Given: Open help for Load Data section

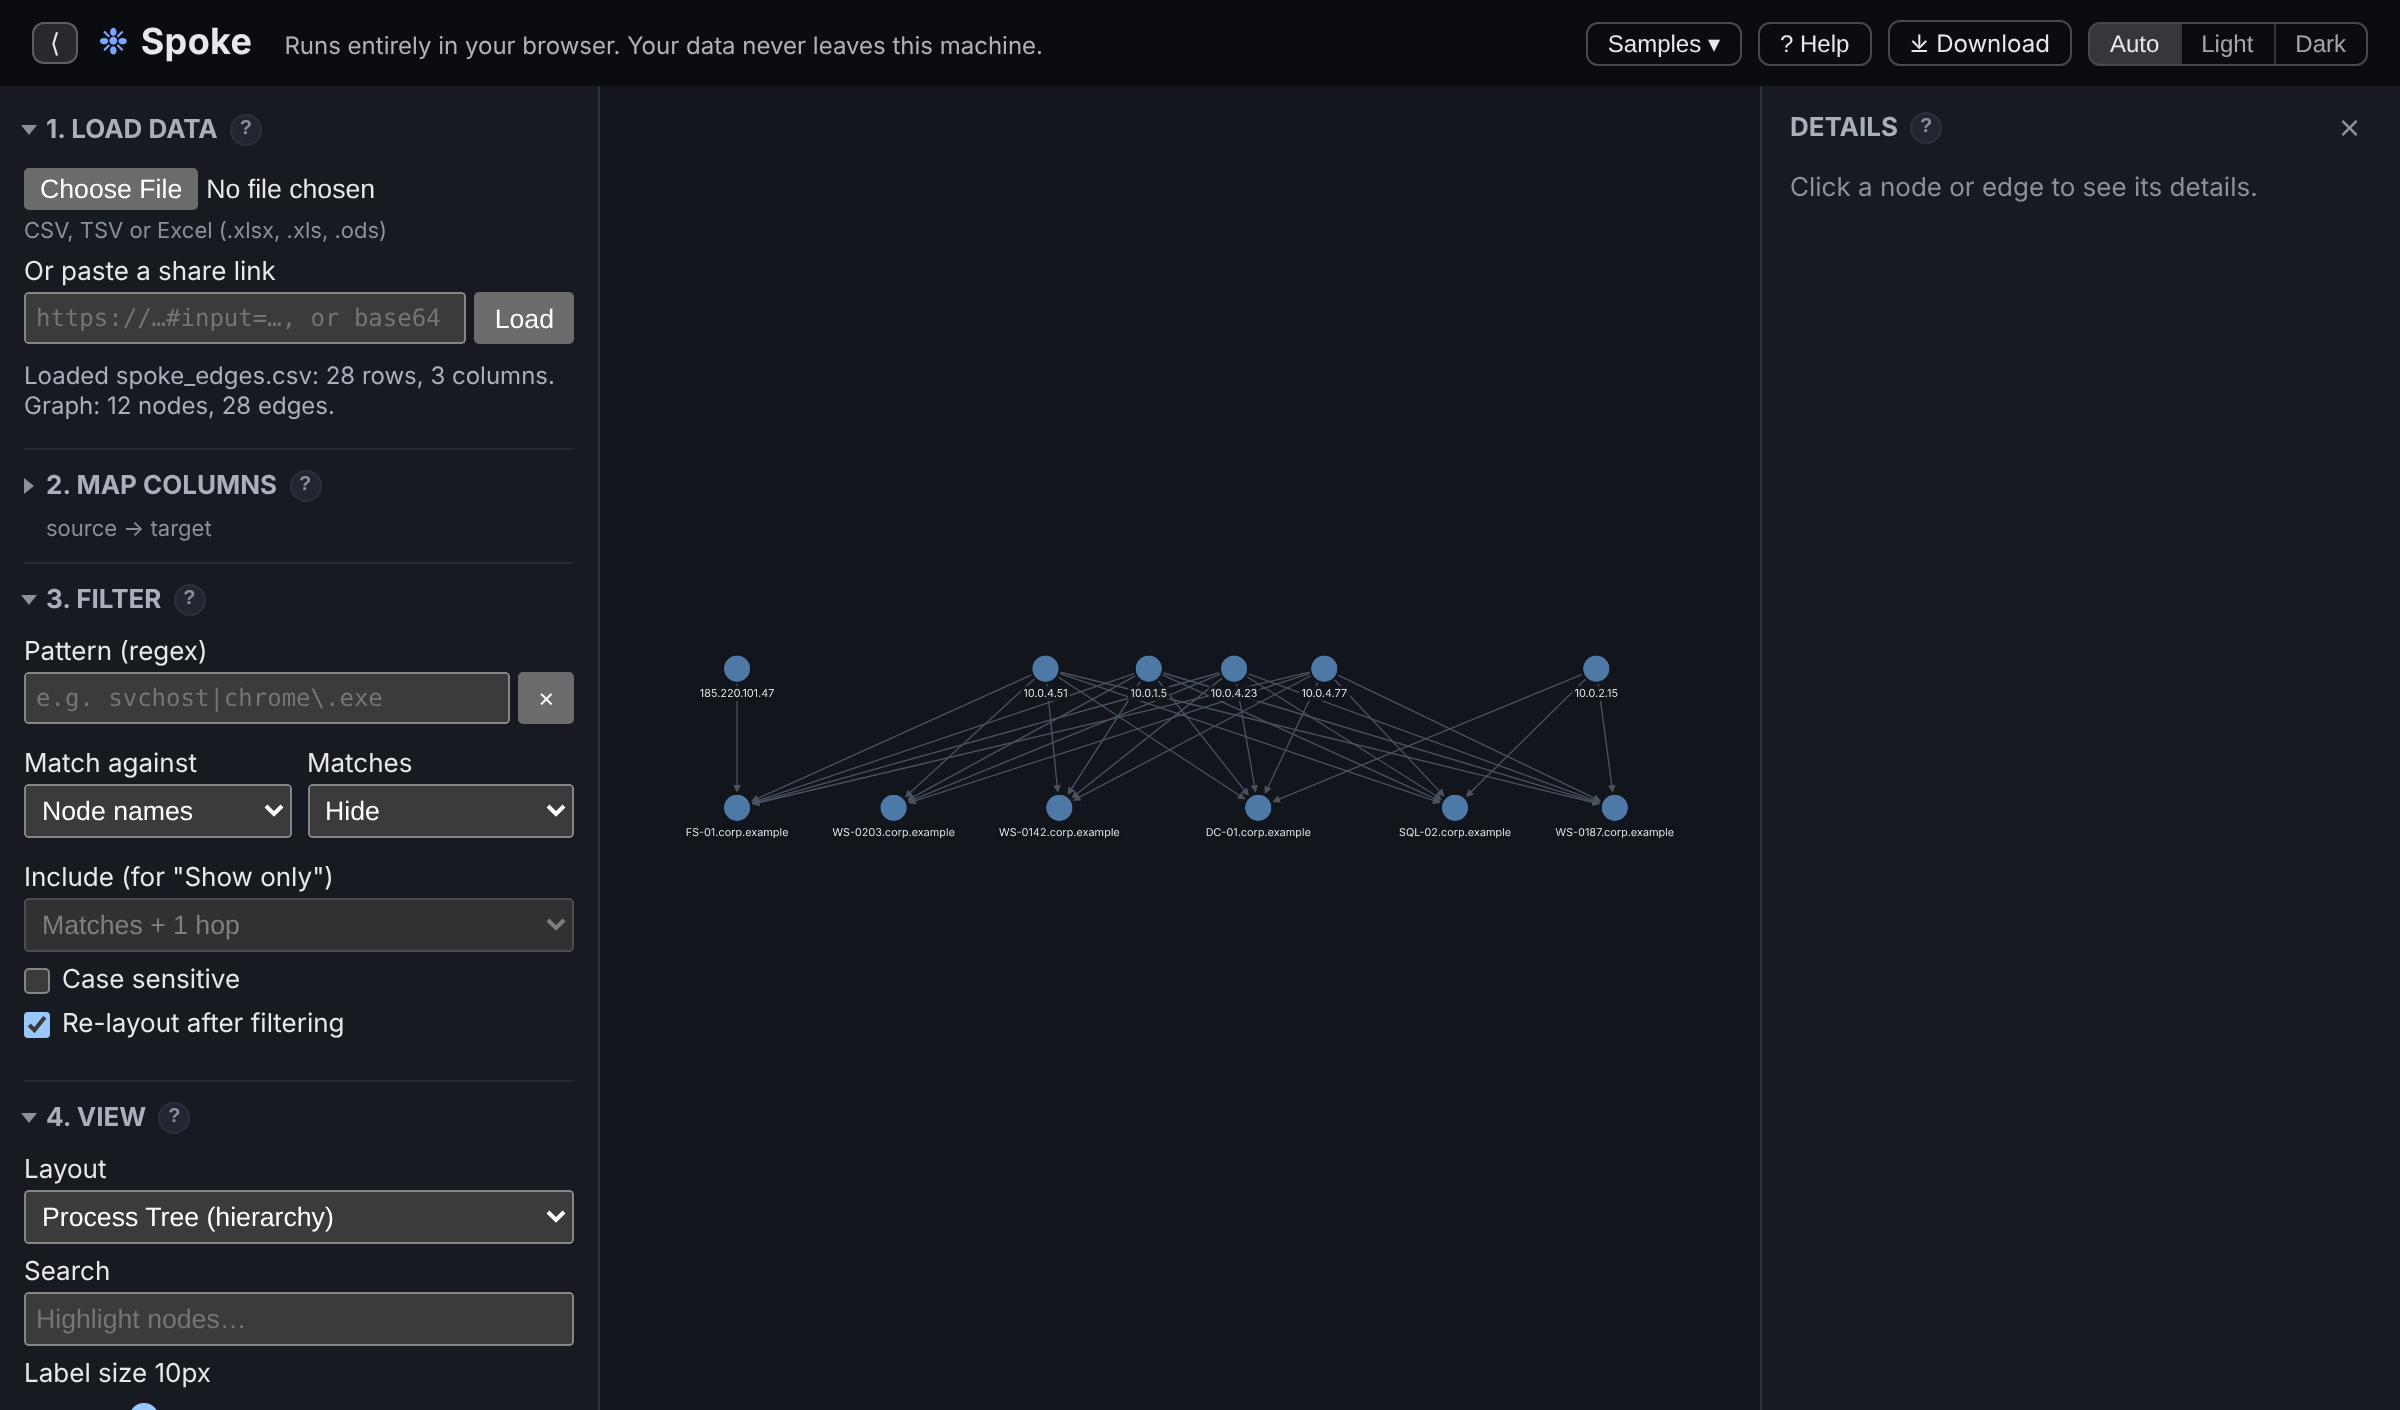Looking at the screenshot, I should coord(246,129).
